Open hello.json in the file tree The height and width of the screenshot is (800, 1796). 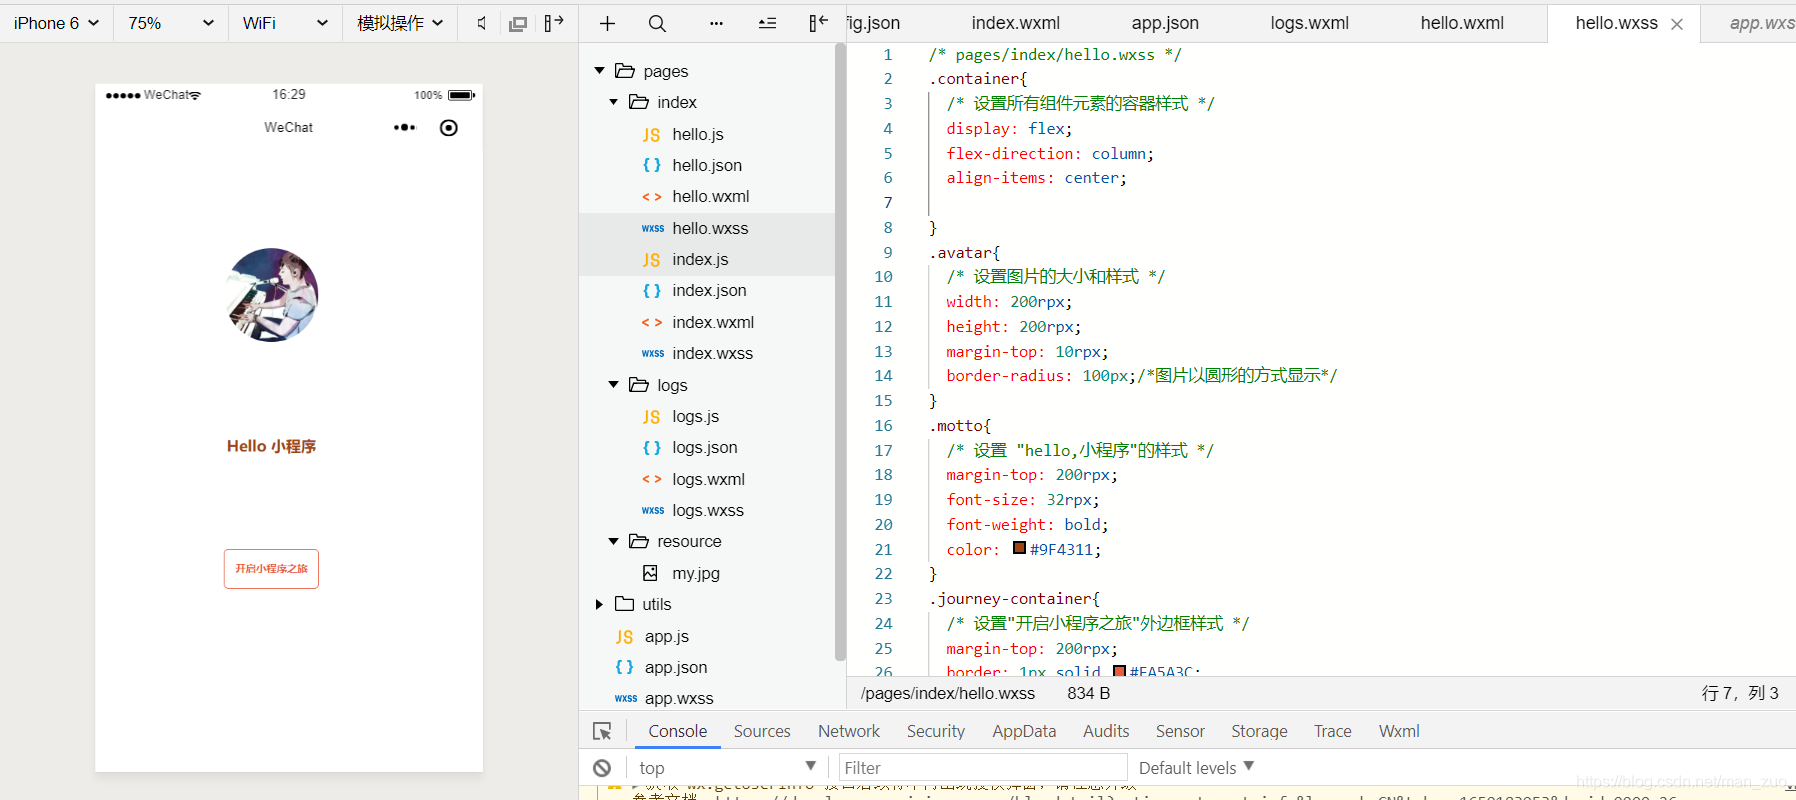point(707,165)
